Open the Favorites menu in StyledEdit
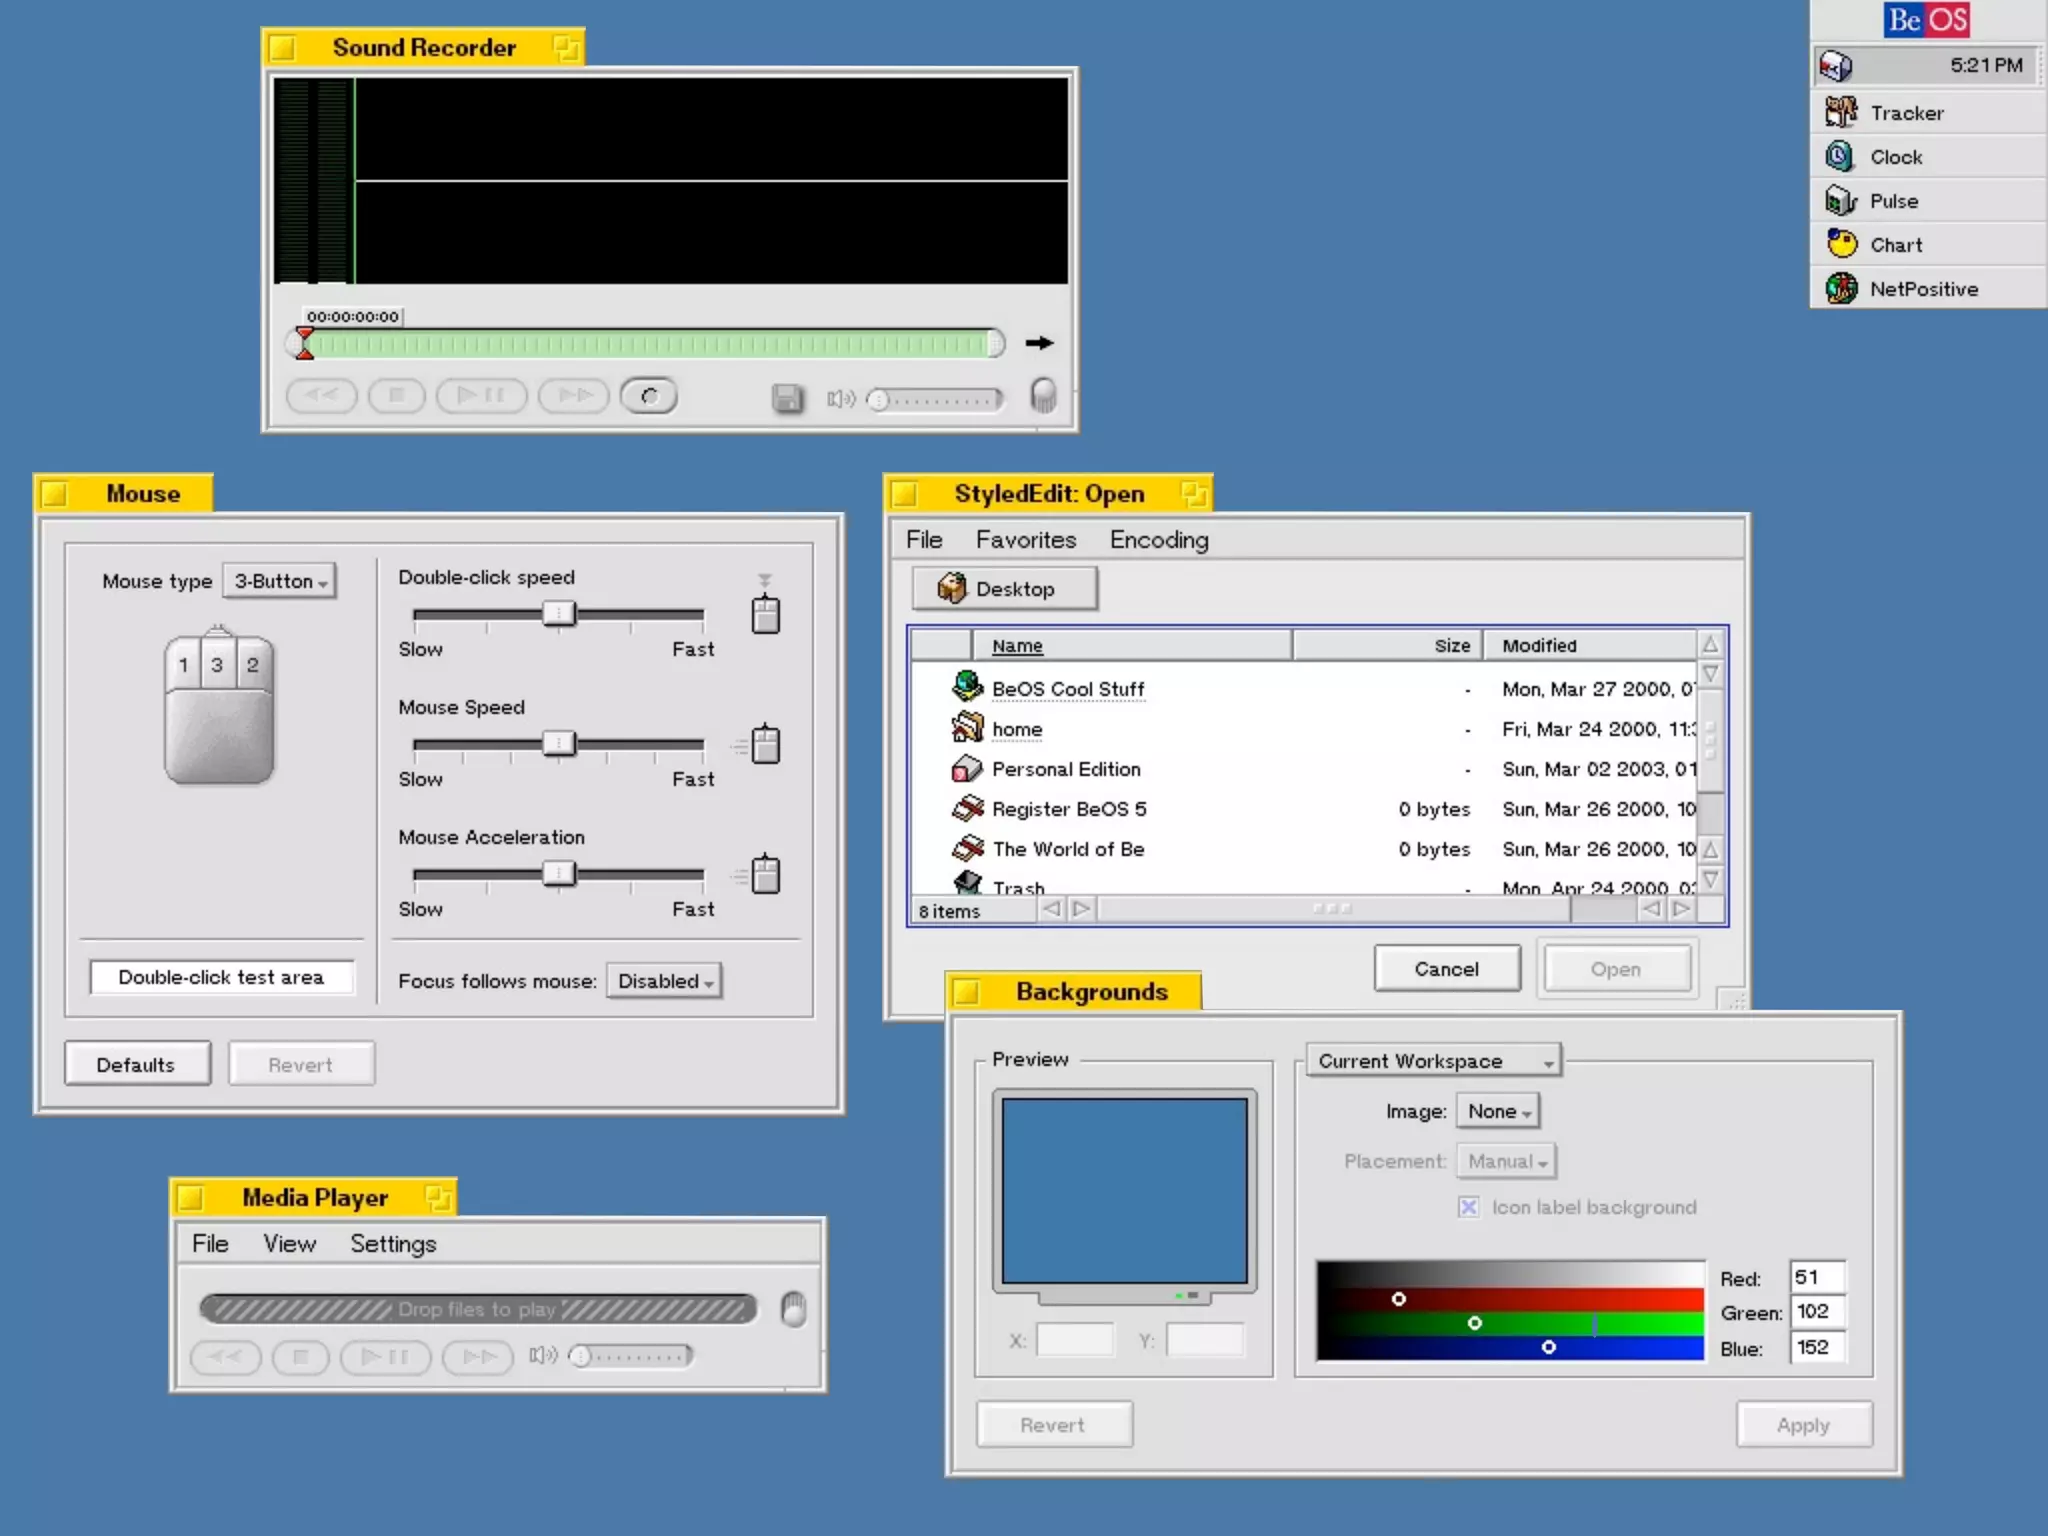 [1025, 540]
